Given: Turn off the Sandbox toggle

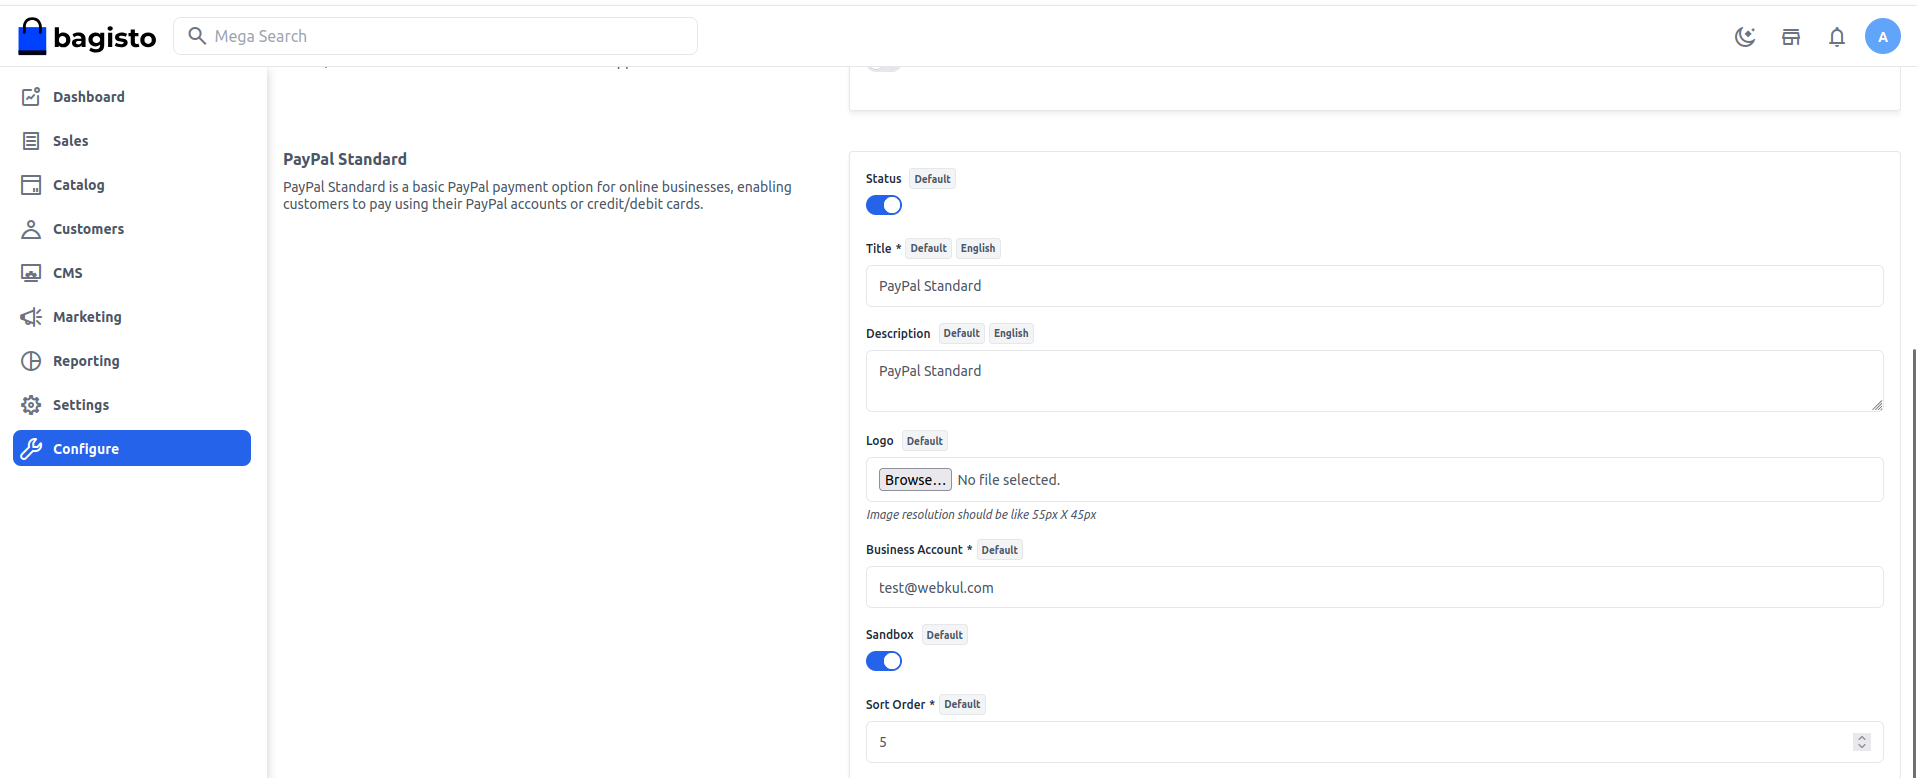Looking at the screenshot, I should pyautogui.click(x=884, y=661).
